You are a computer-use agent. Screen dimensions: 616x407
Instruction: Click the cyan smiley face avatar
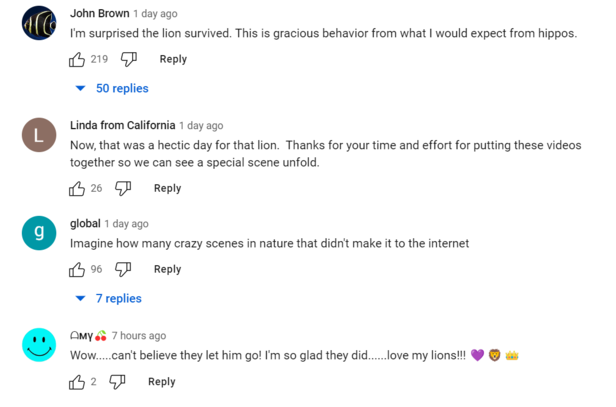(38, 346)
